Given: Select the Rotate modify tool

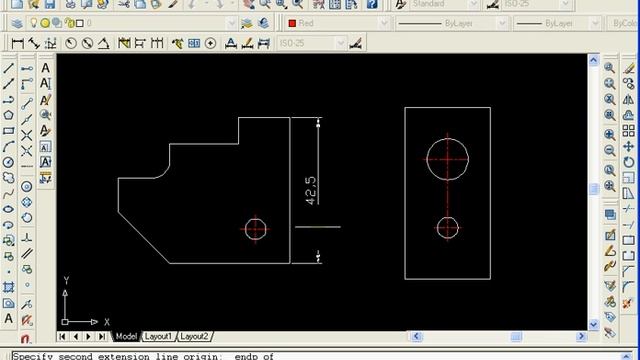Looking at the screenshot, I should click(629, 162).
